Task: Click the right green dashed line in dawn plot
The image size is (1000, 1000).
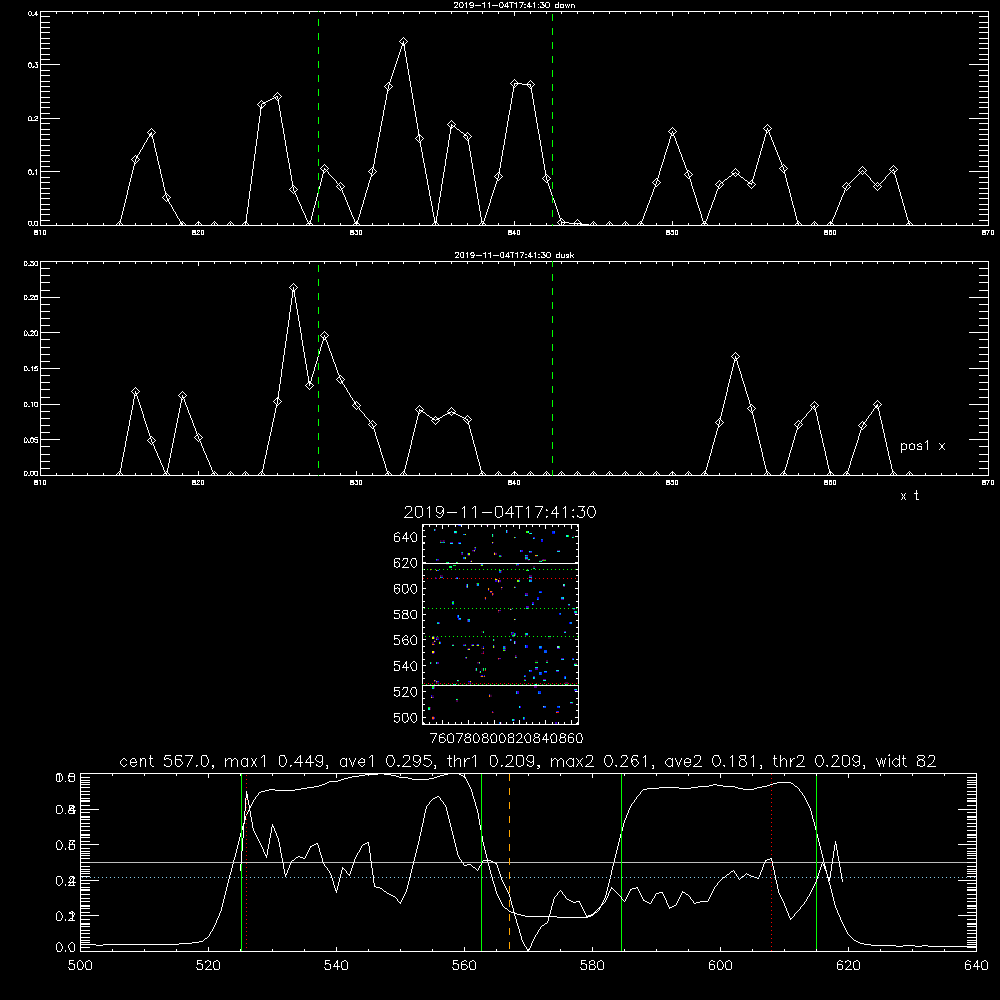Action: 552,118
